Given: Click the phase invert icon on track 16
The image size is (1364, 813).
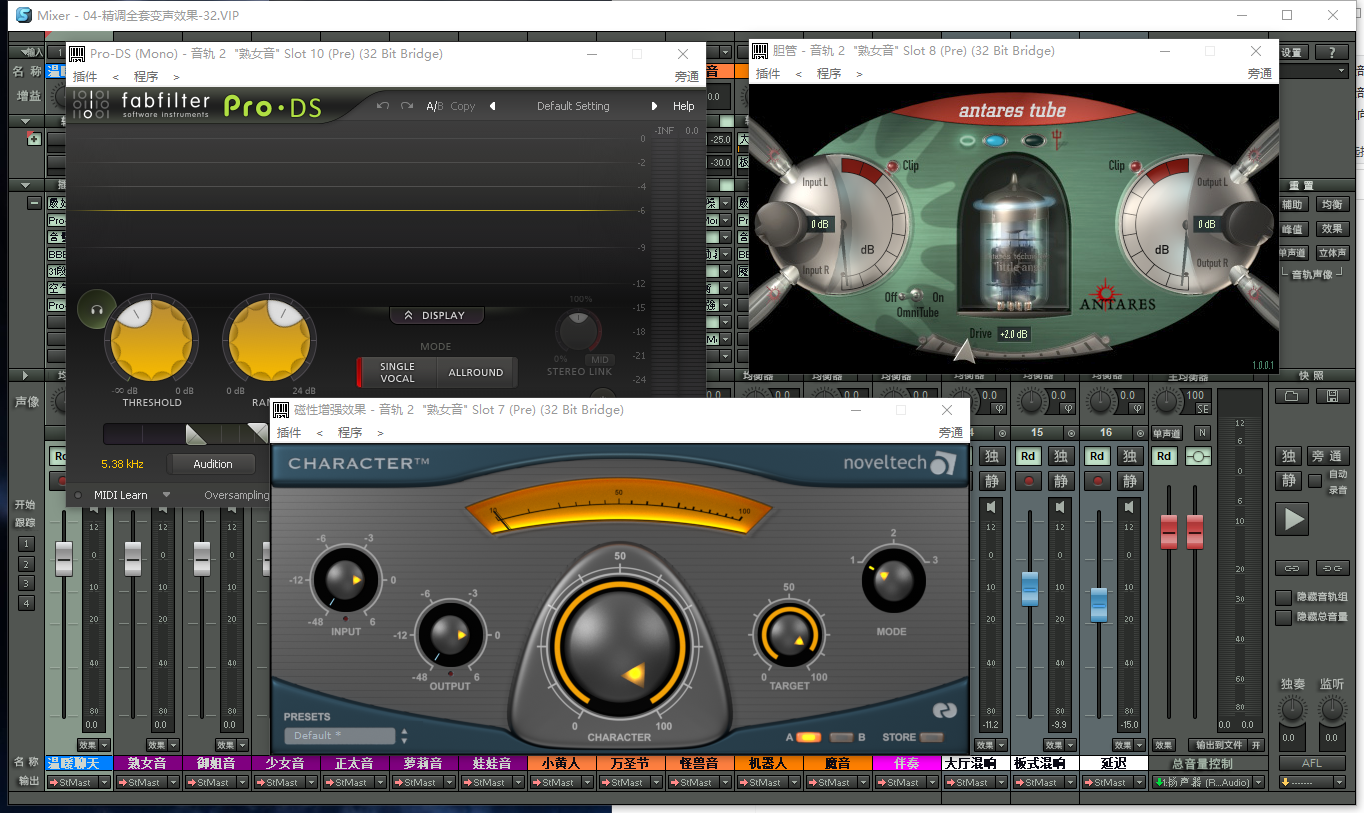Looking at the screenshot, I should [1136, 408].
